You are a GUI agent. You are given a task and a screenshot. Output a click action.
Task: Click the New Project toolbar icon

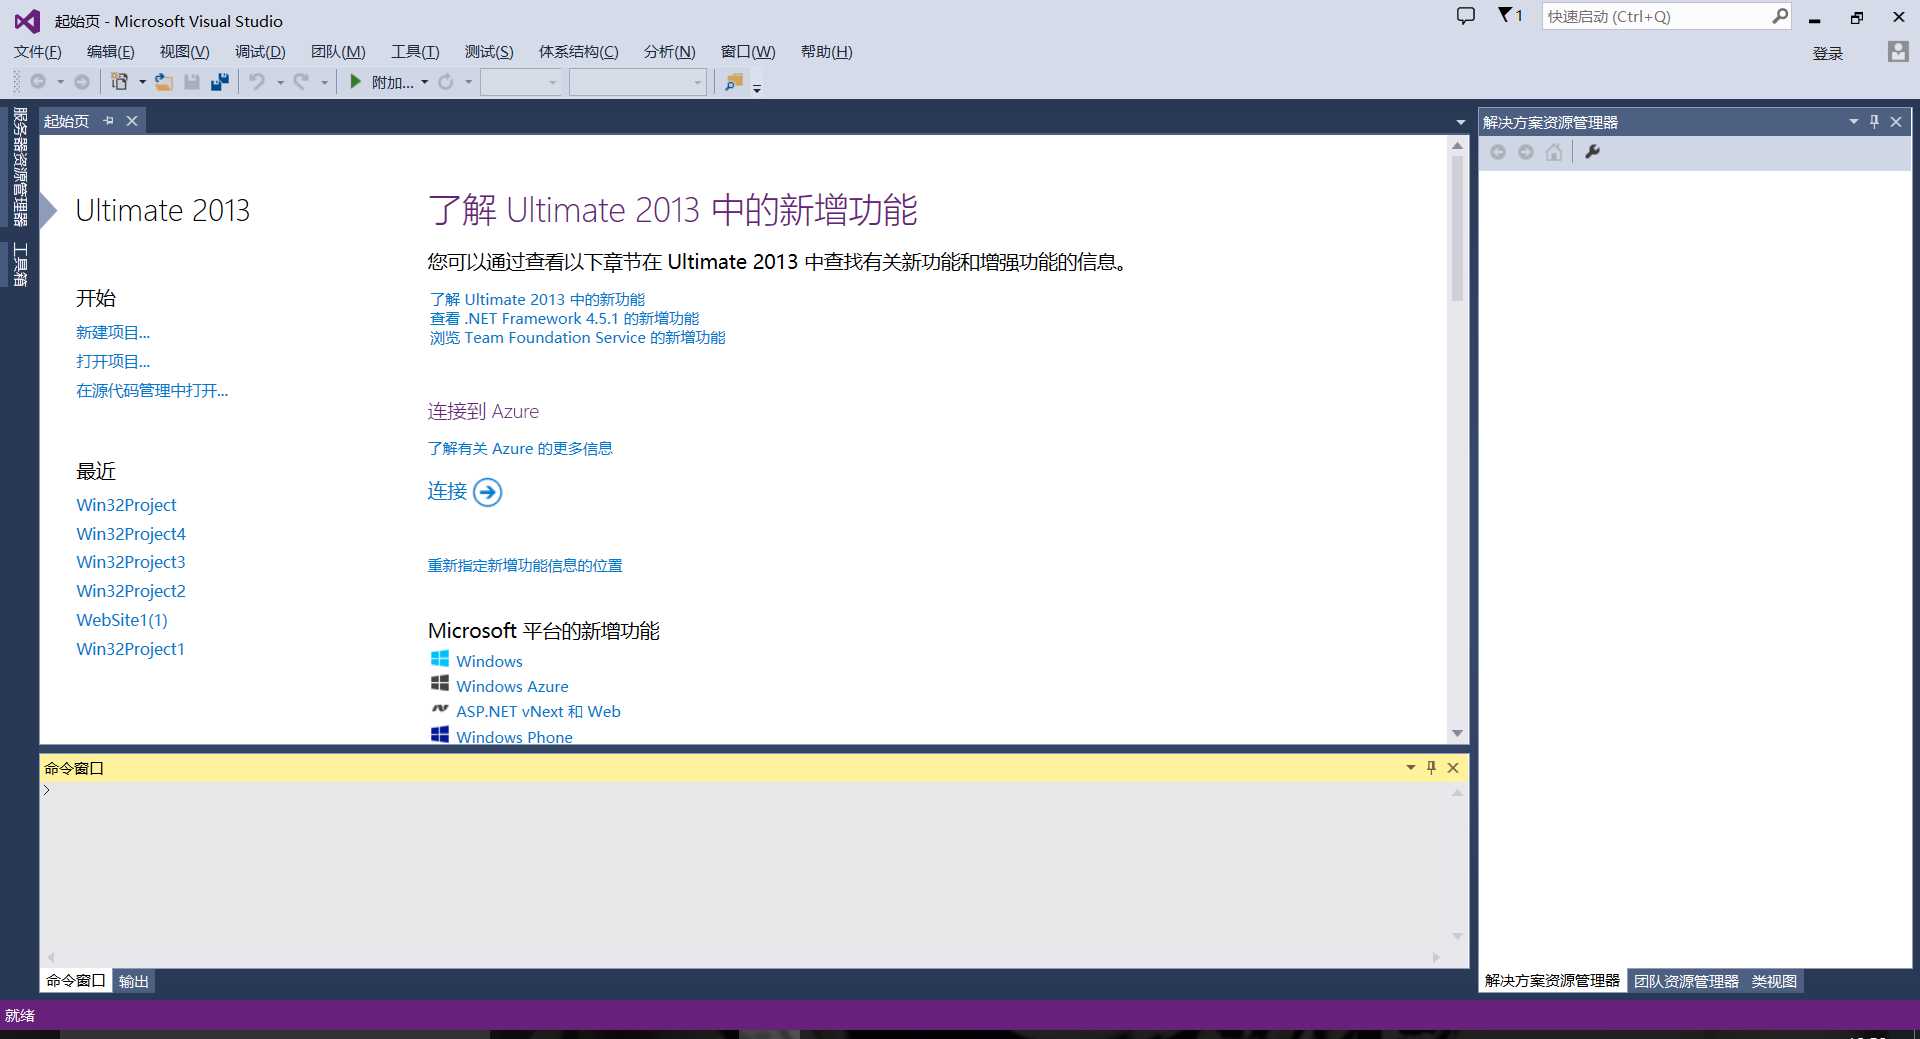119,82
